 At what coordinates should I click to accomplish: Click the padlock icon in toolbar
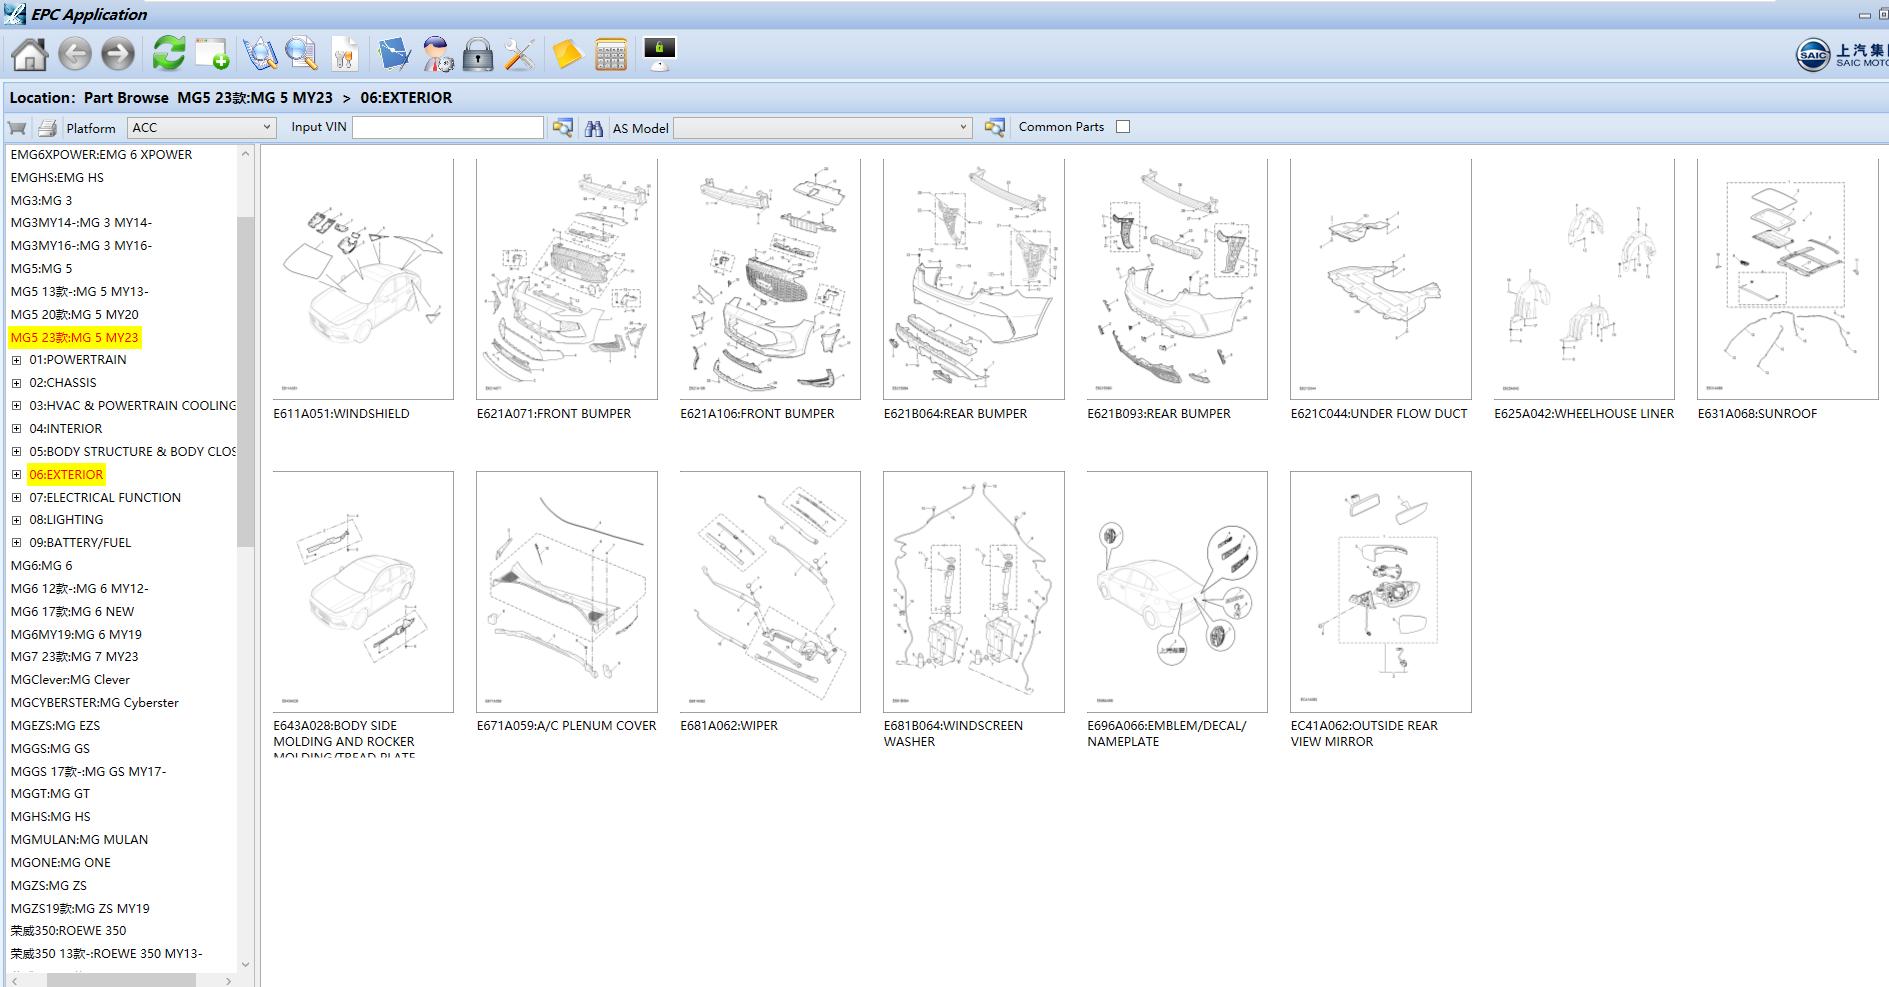tap(478, 54)
